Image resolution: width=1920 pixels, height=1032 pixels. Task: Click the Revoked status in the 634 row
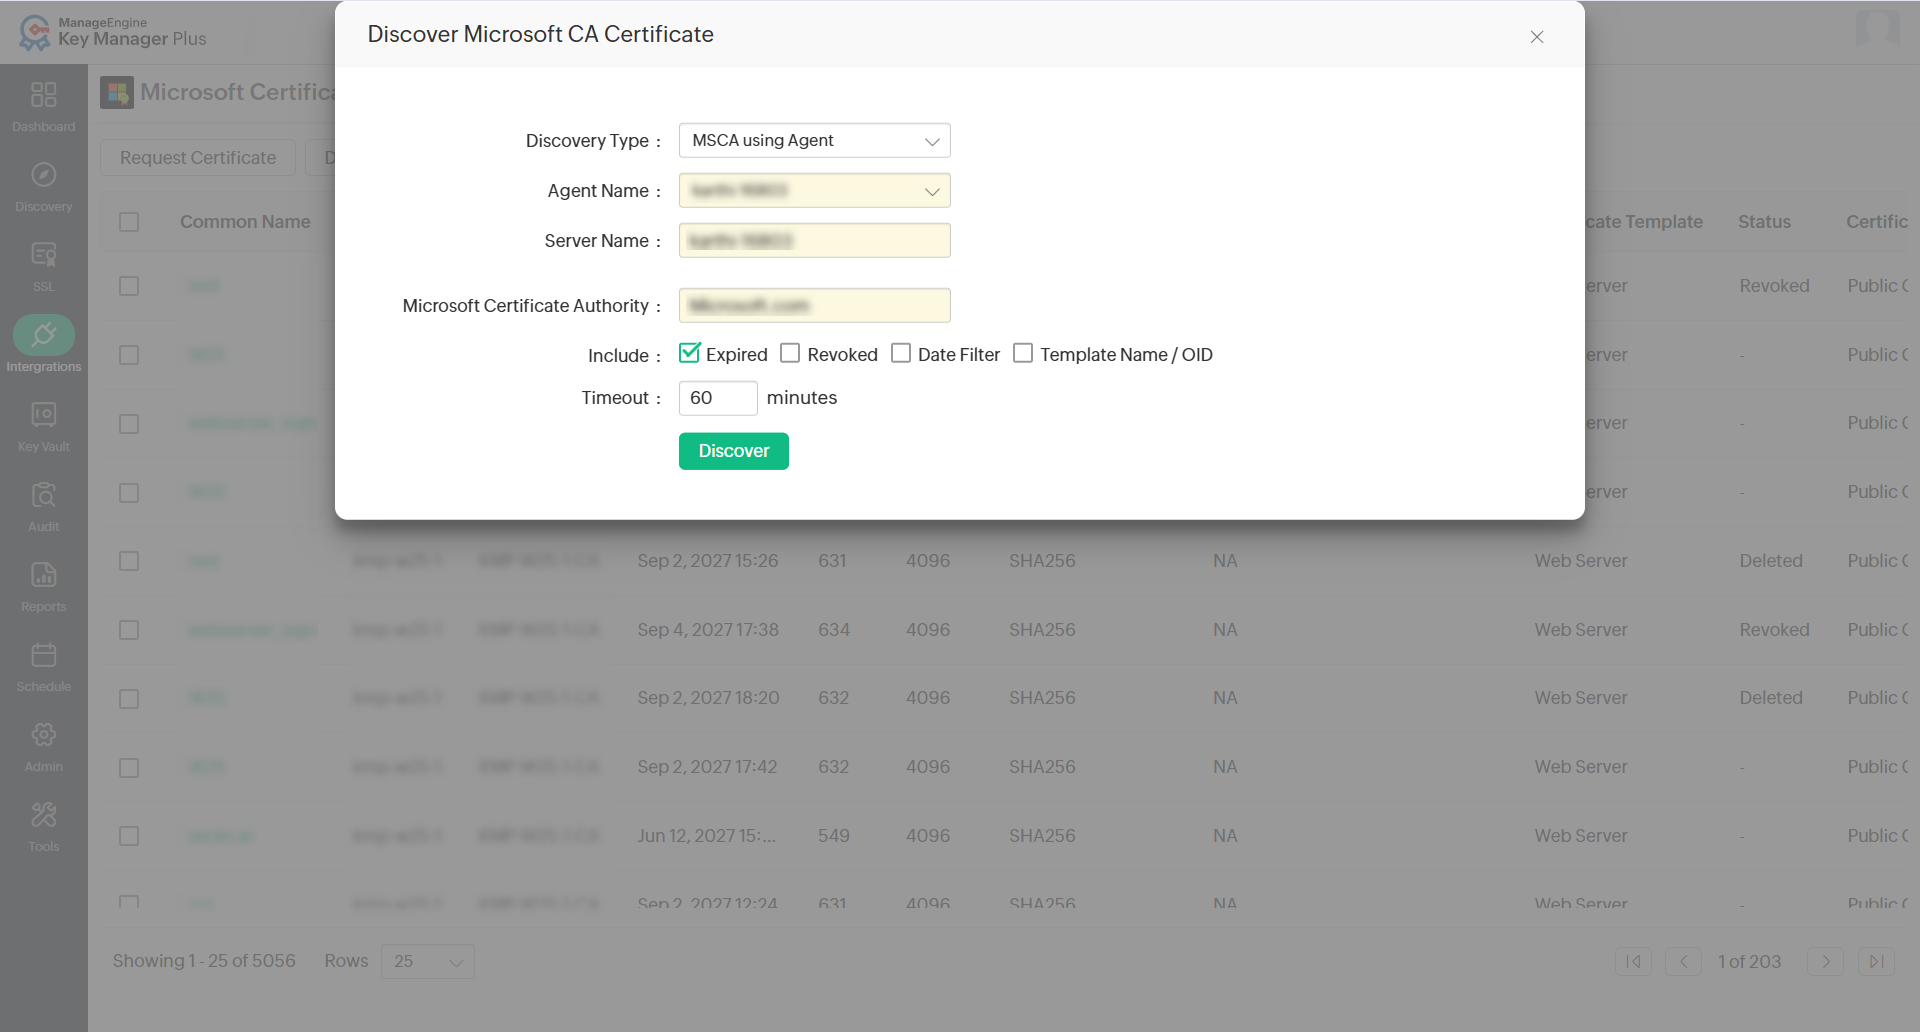pyautogui.click(x=1775, y=630)
